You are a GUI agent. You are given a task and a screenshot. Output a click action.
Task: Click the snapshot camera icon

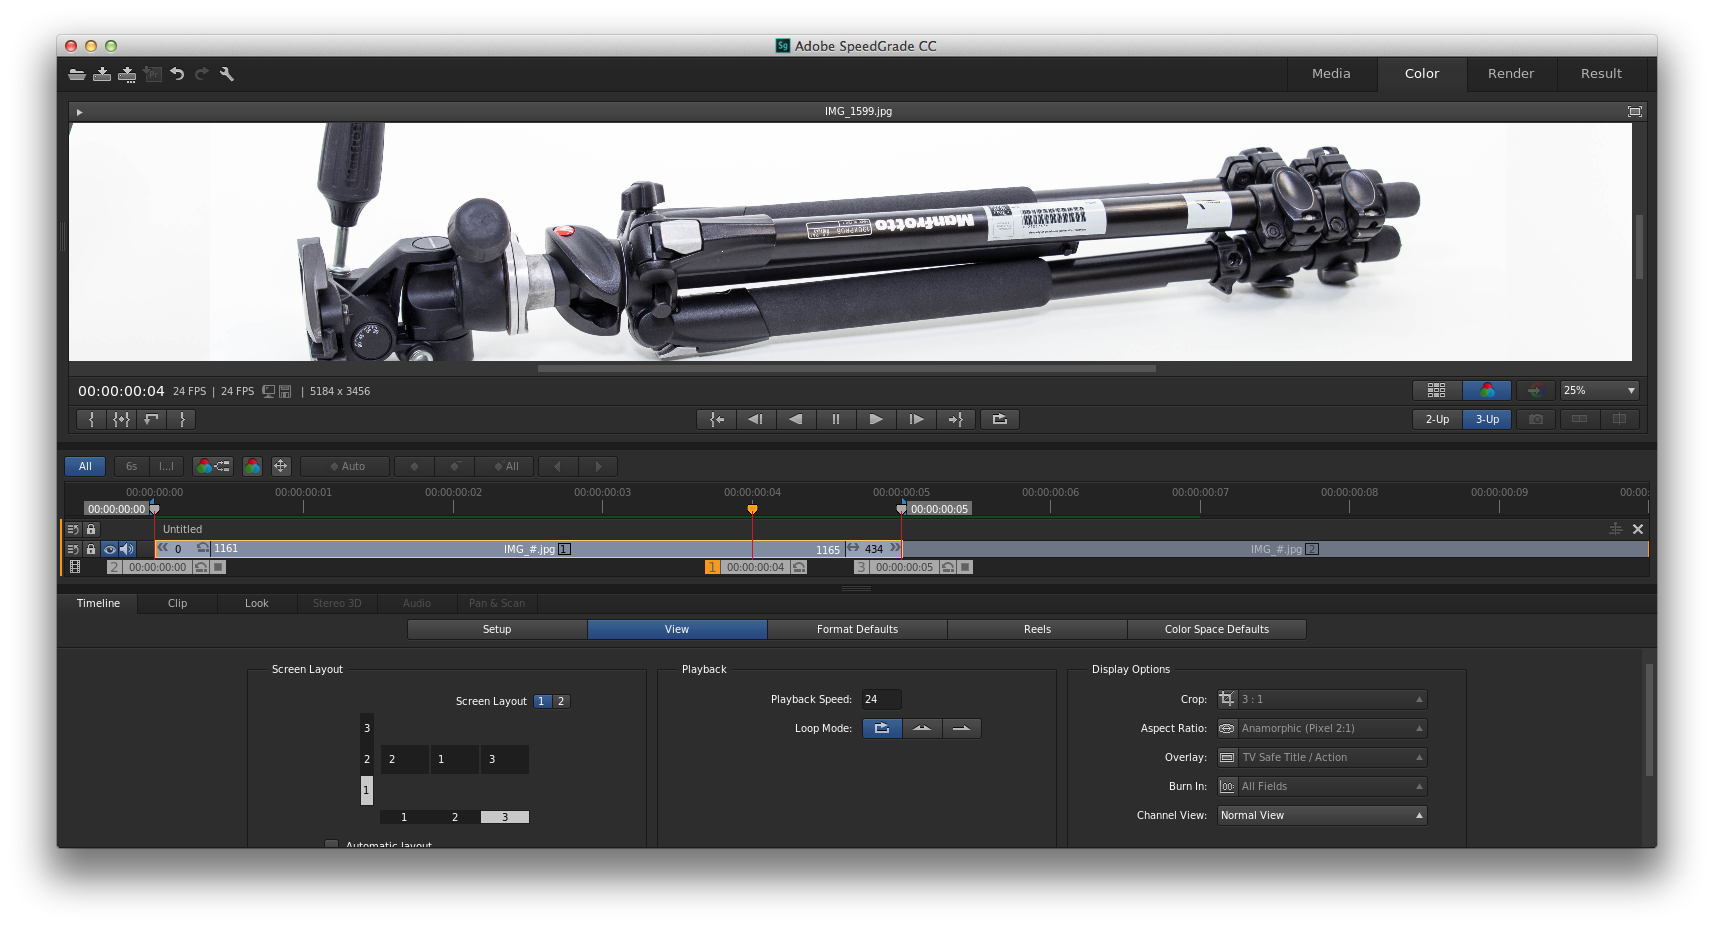point(1536,419)
